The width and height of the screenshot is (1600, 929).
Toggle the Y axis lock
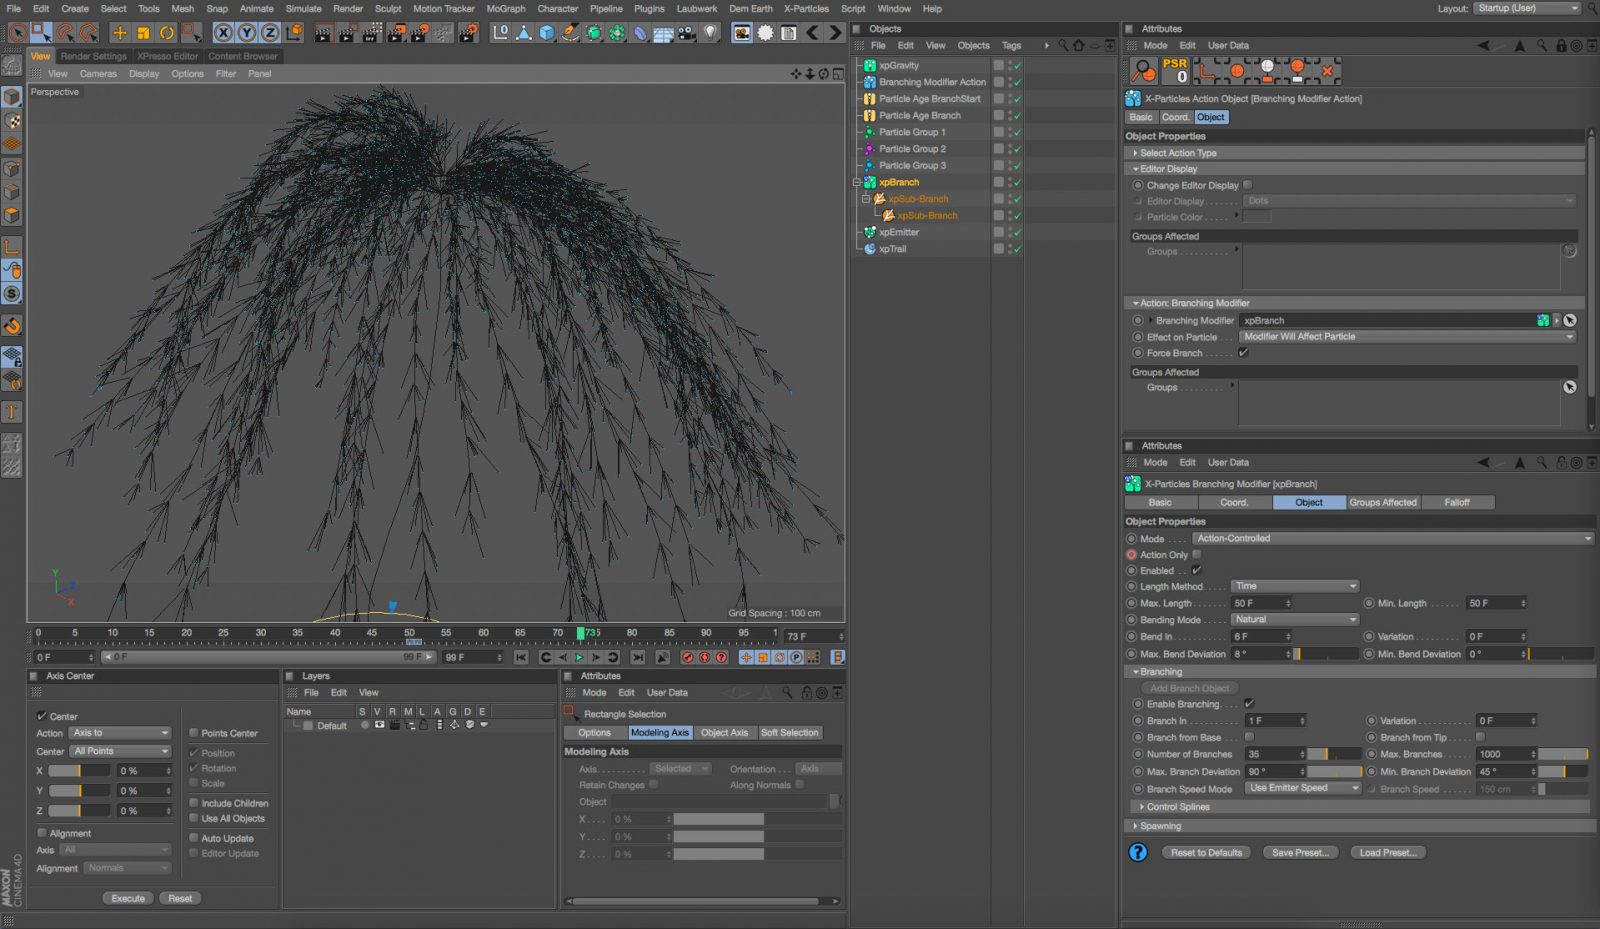tap(246, 33)
